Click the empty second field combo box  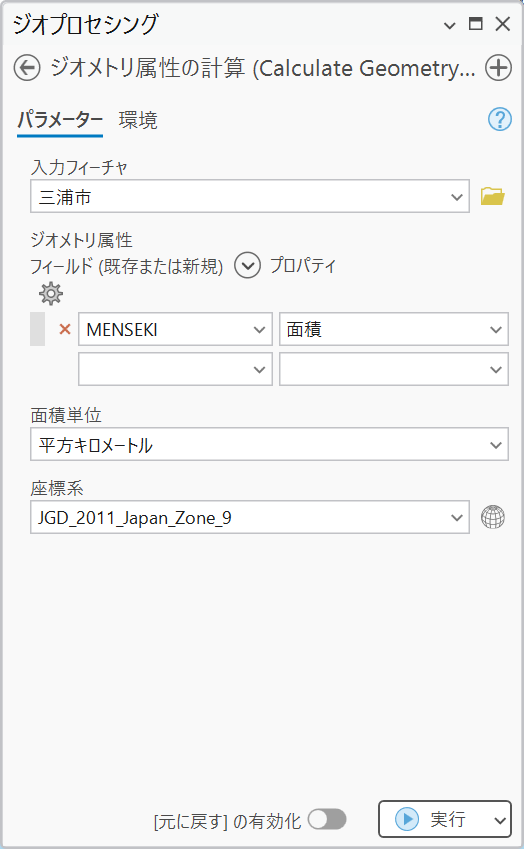[175, 369]
